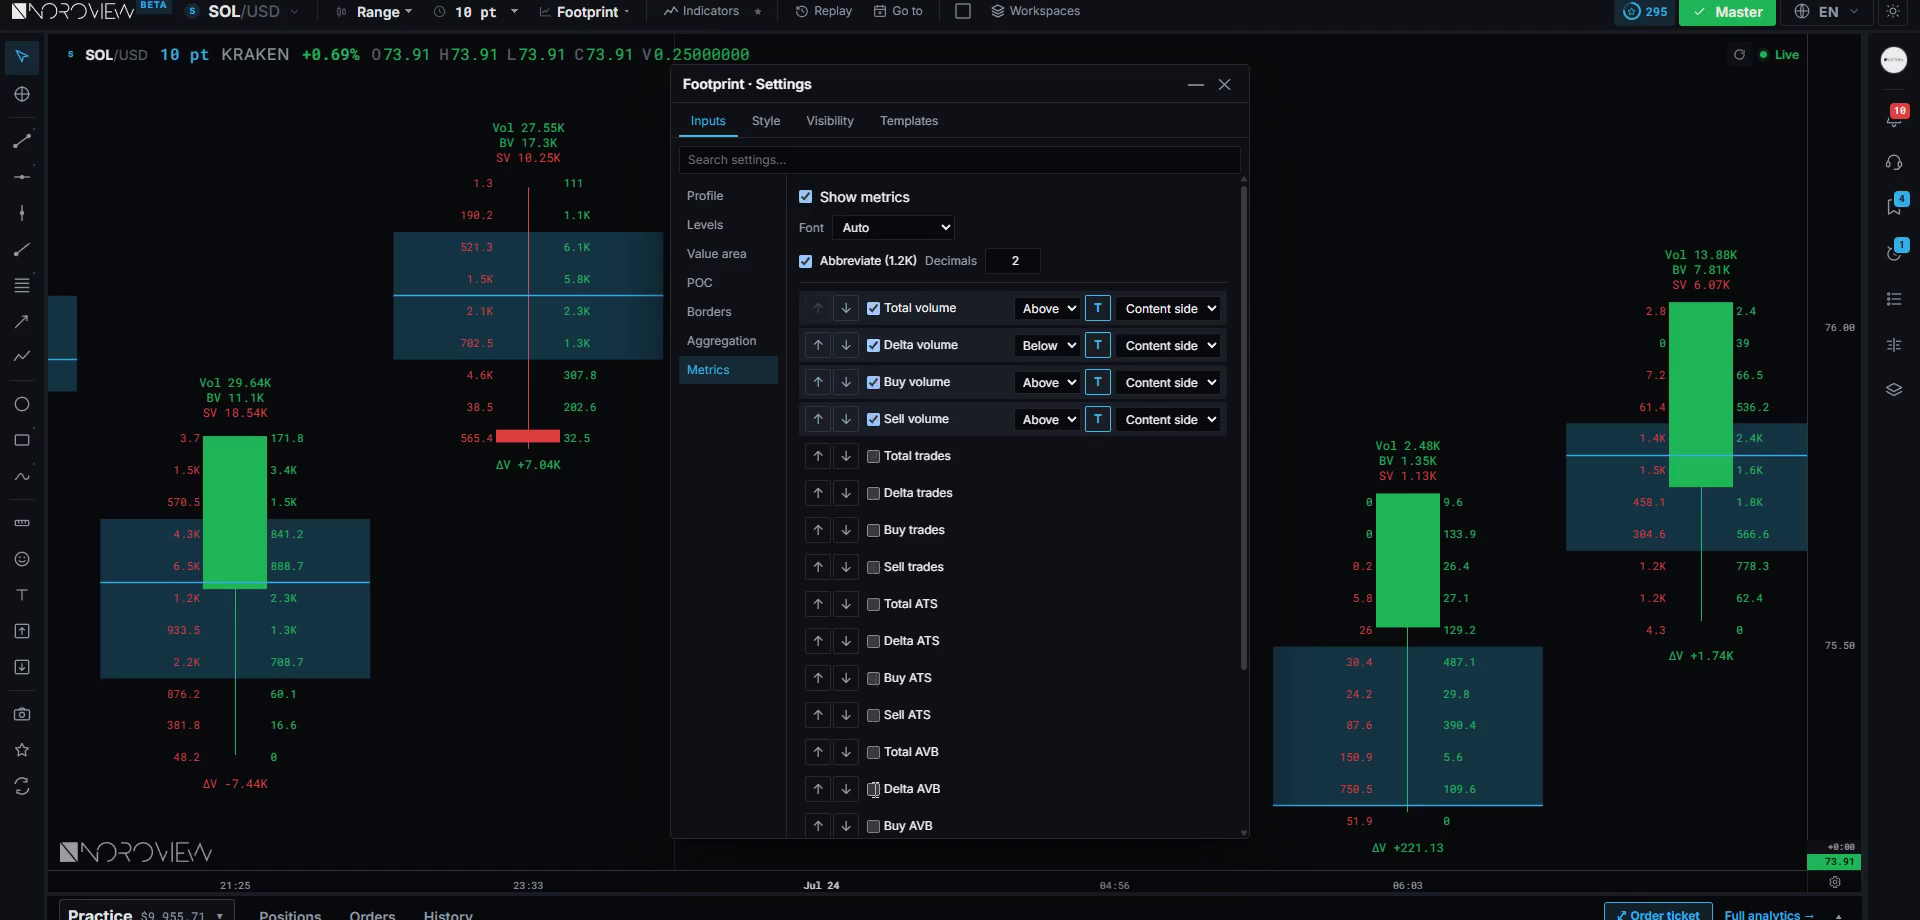This screenshot has width=1920, height=920.
Task: Toggle text style T for Total volume
Action: 1098,308
